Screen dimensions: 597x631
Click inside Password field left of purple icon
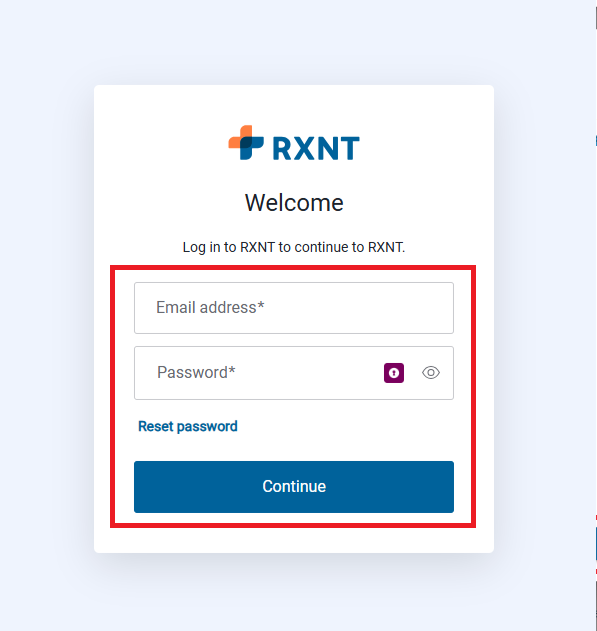point(308,373)
